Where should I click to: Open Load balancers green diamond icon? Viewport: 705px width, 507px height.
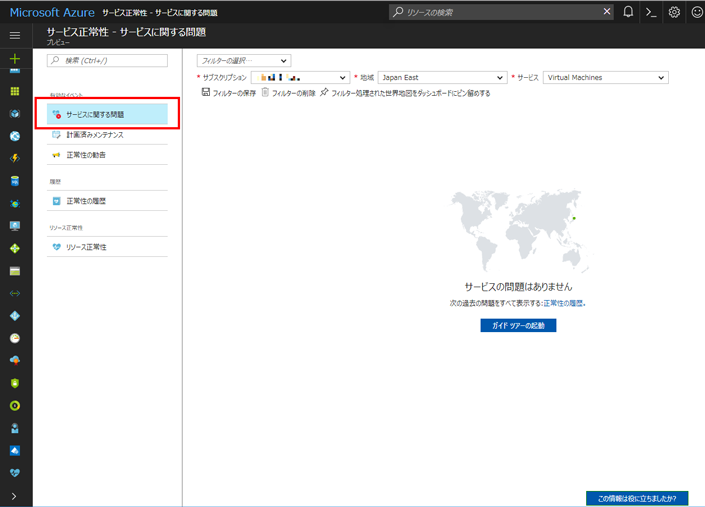click(15, 249)
